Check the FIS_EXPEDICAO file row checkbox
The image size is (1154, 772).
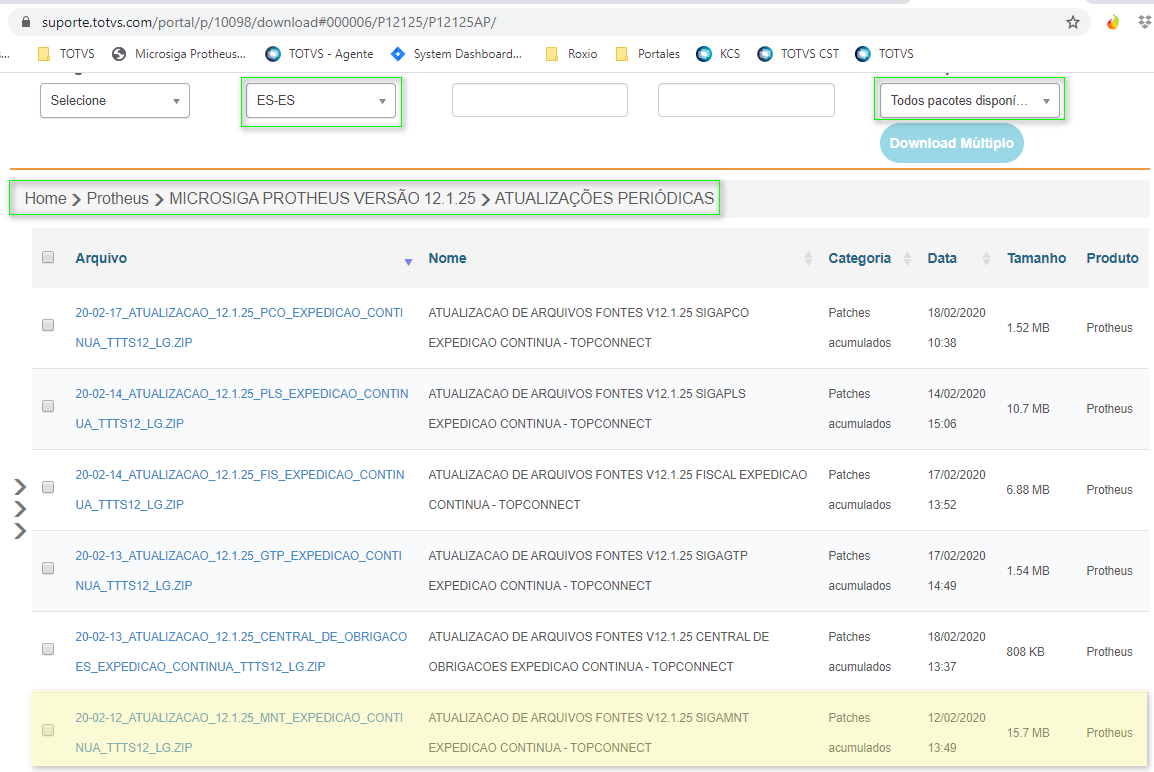click(48, 487)
